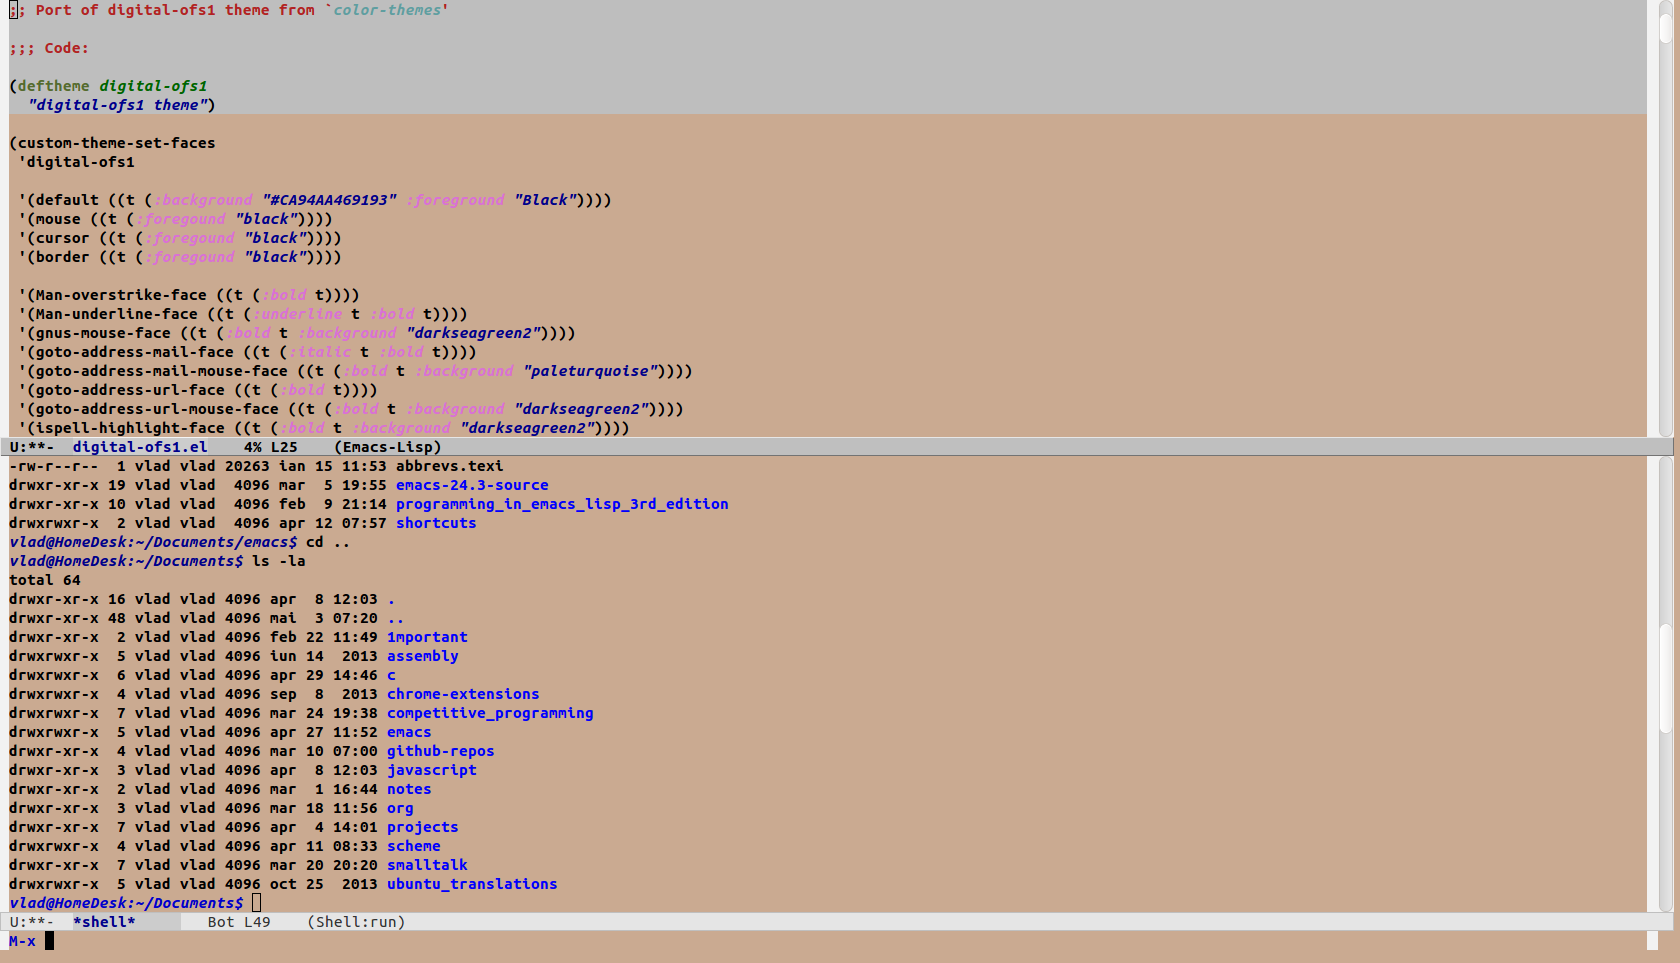Screen dimensions: 1680x963
Task: Click the emacs directory in Documents listing
Action: (x=409, y=732)
